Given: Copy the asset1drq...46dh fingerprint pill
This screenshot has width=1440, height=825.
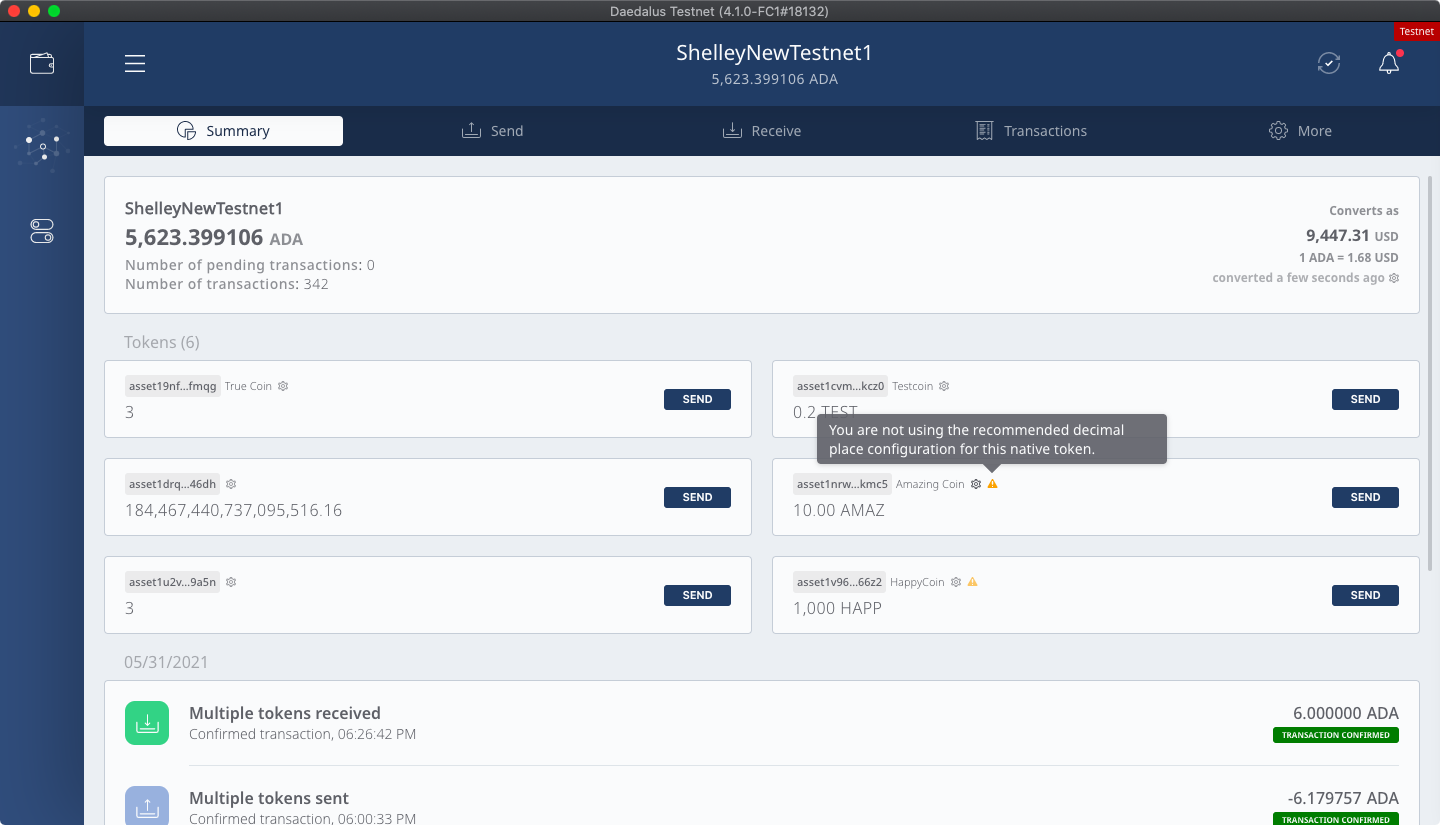Looking at the screenshot, I should pos(172,484).
